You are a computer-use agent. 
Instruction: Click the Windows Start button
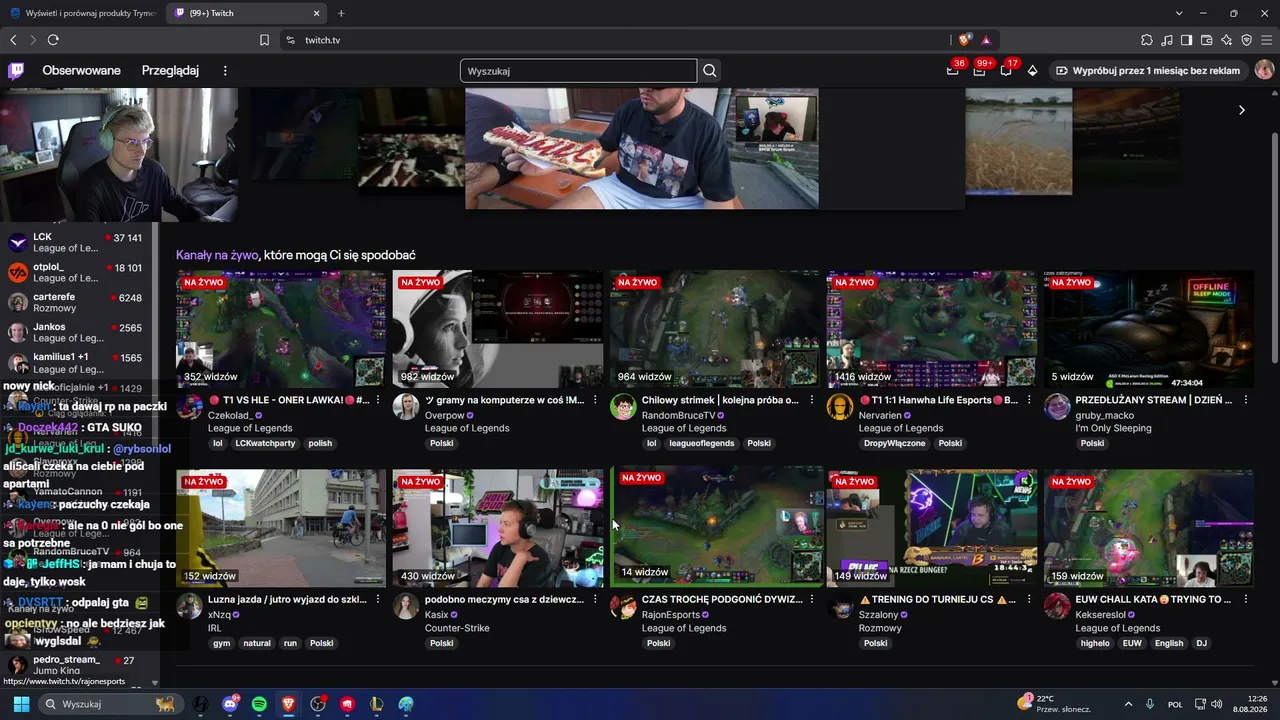(21, 704)
